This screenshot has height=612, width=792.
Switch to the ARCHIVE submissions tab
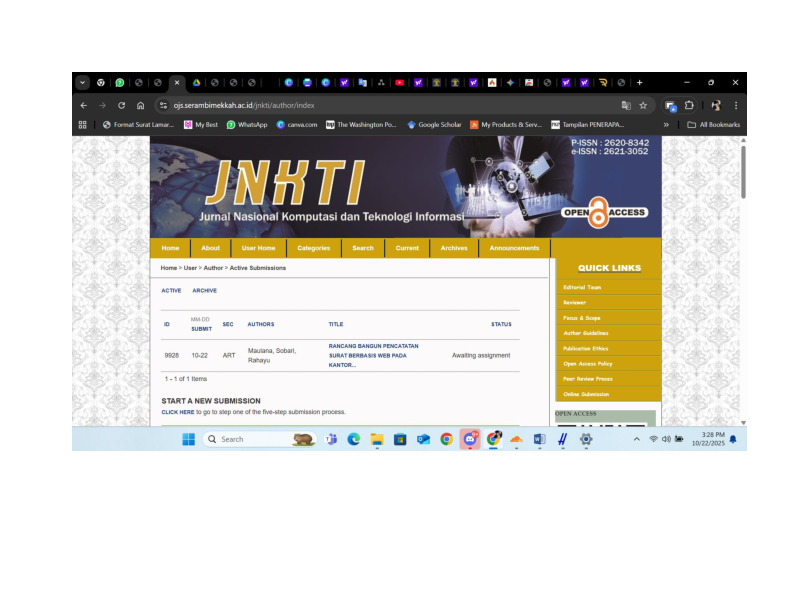click(204, 291)
